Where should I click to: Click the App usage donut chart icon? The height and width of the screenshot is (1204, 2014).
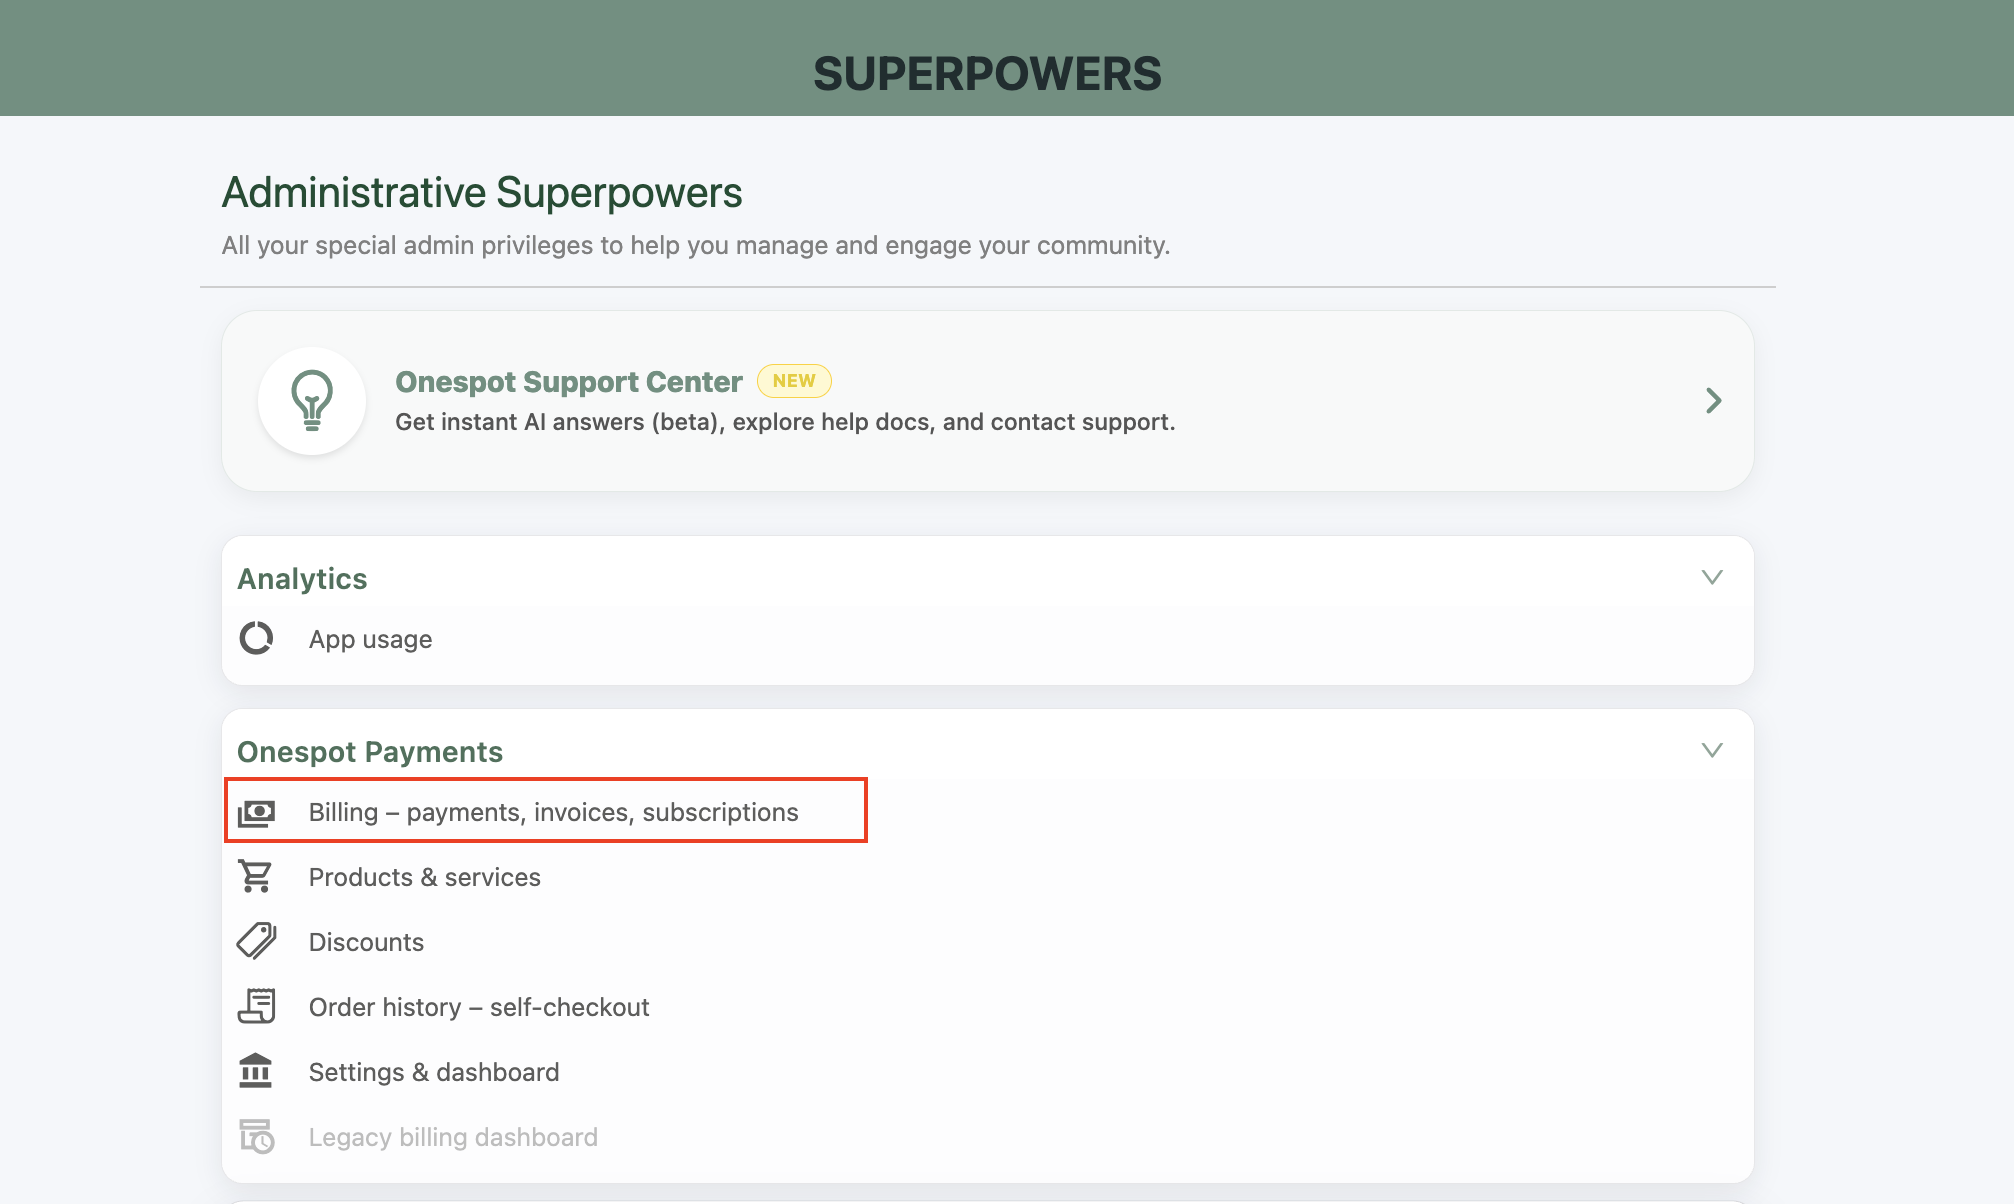pos(257,638)
